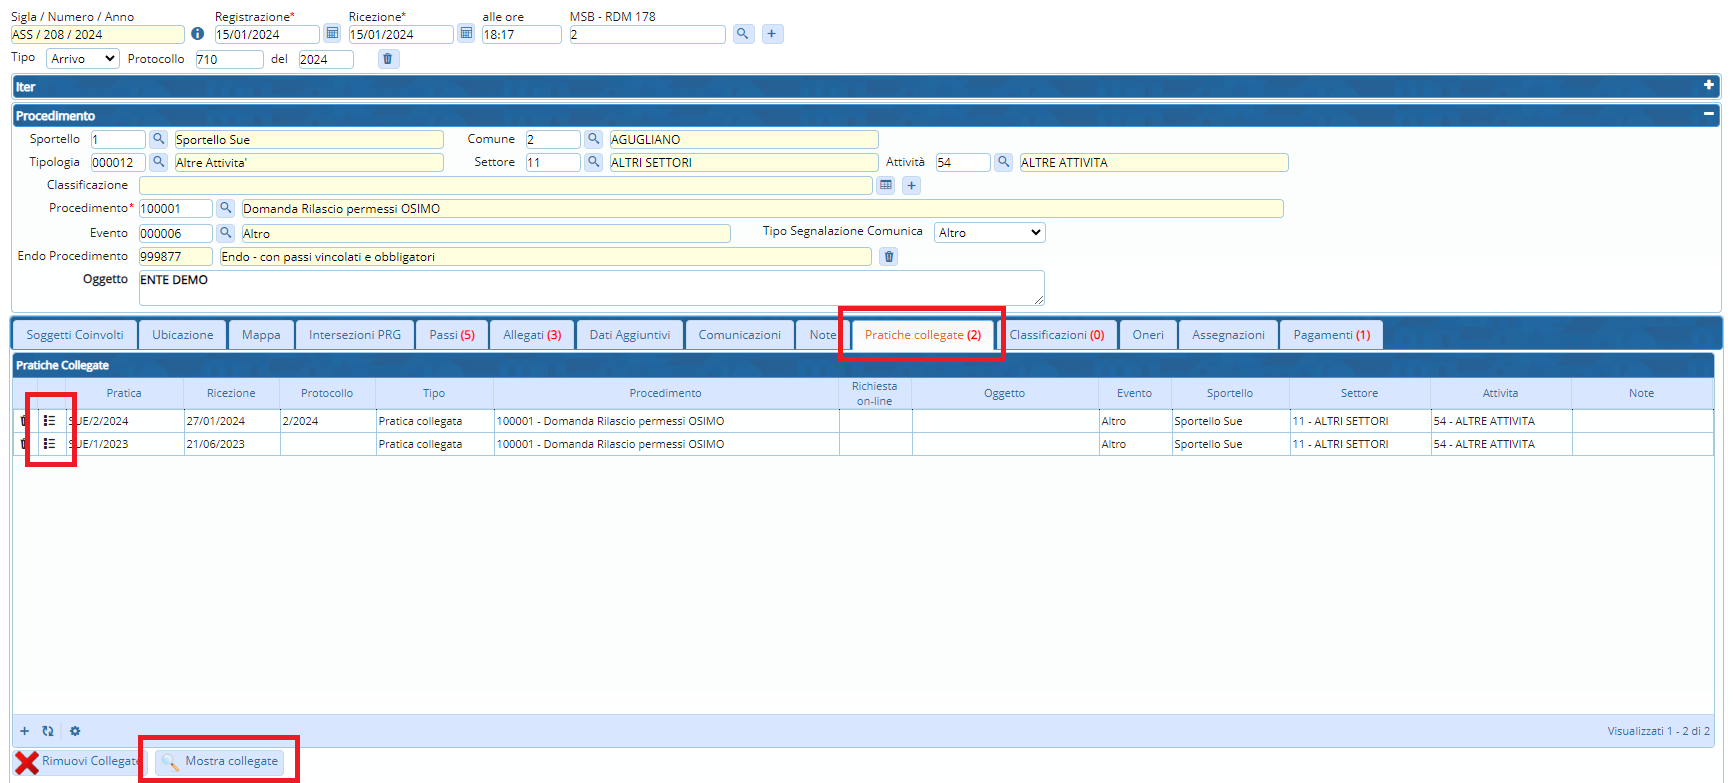This screenshot has height=783, width=1733.
Task: Search Comune with the magnifier icon
Action: 593,139
